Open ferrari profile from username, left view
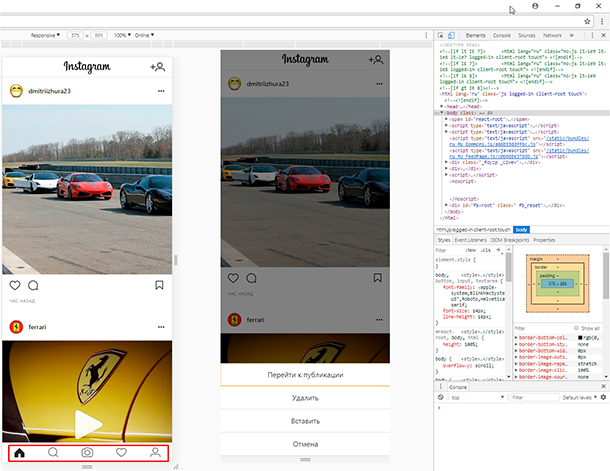 (37, 327)
